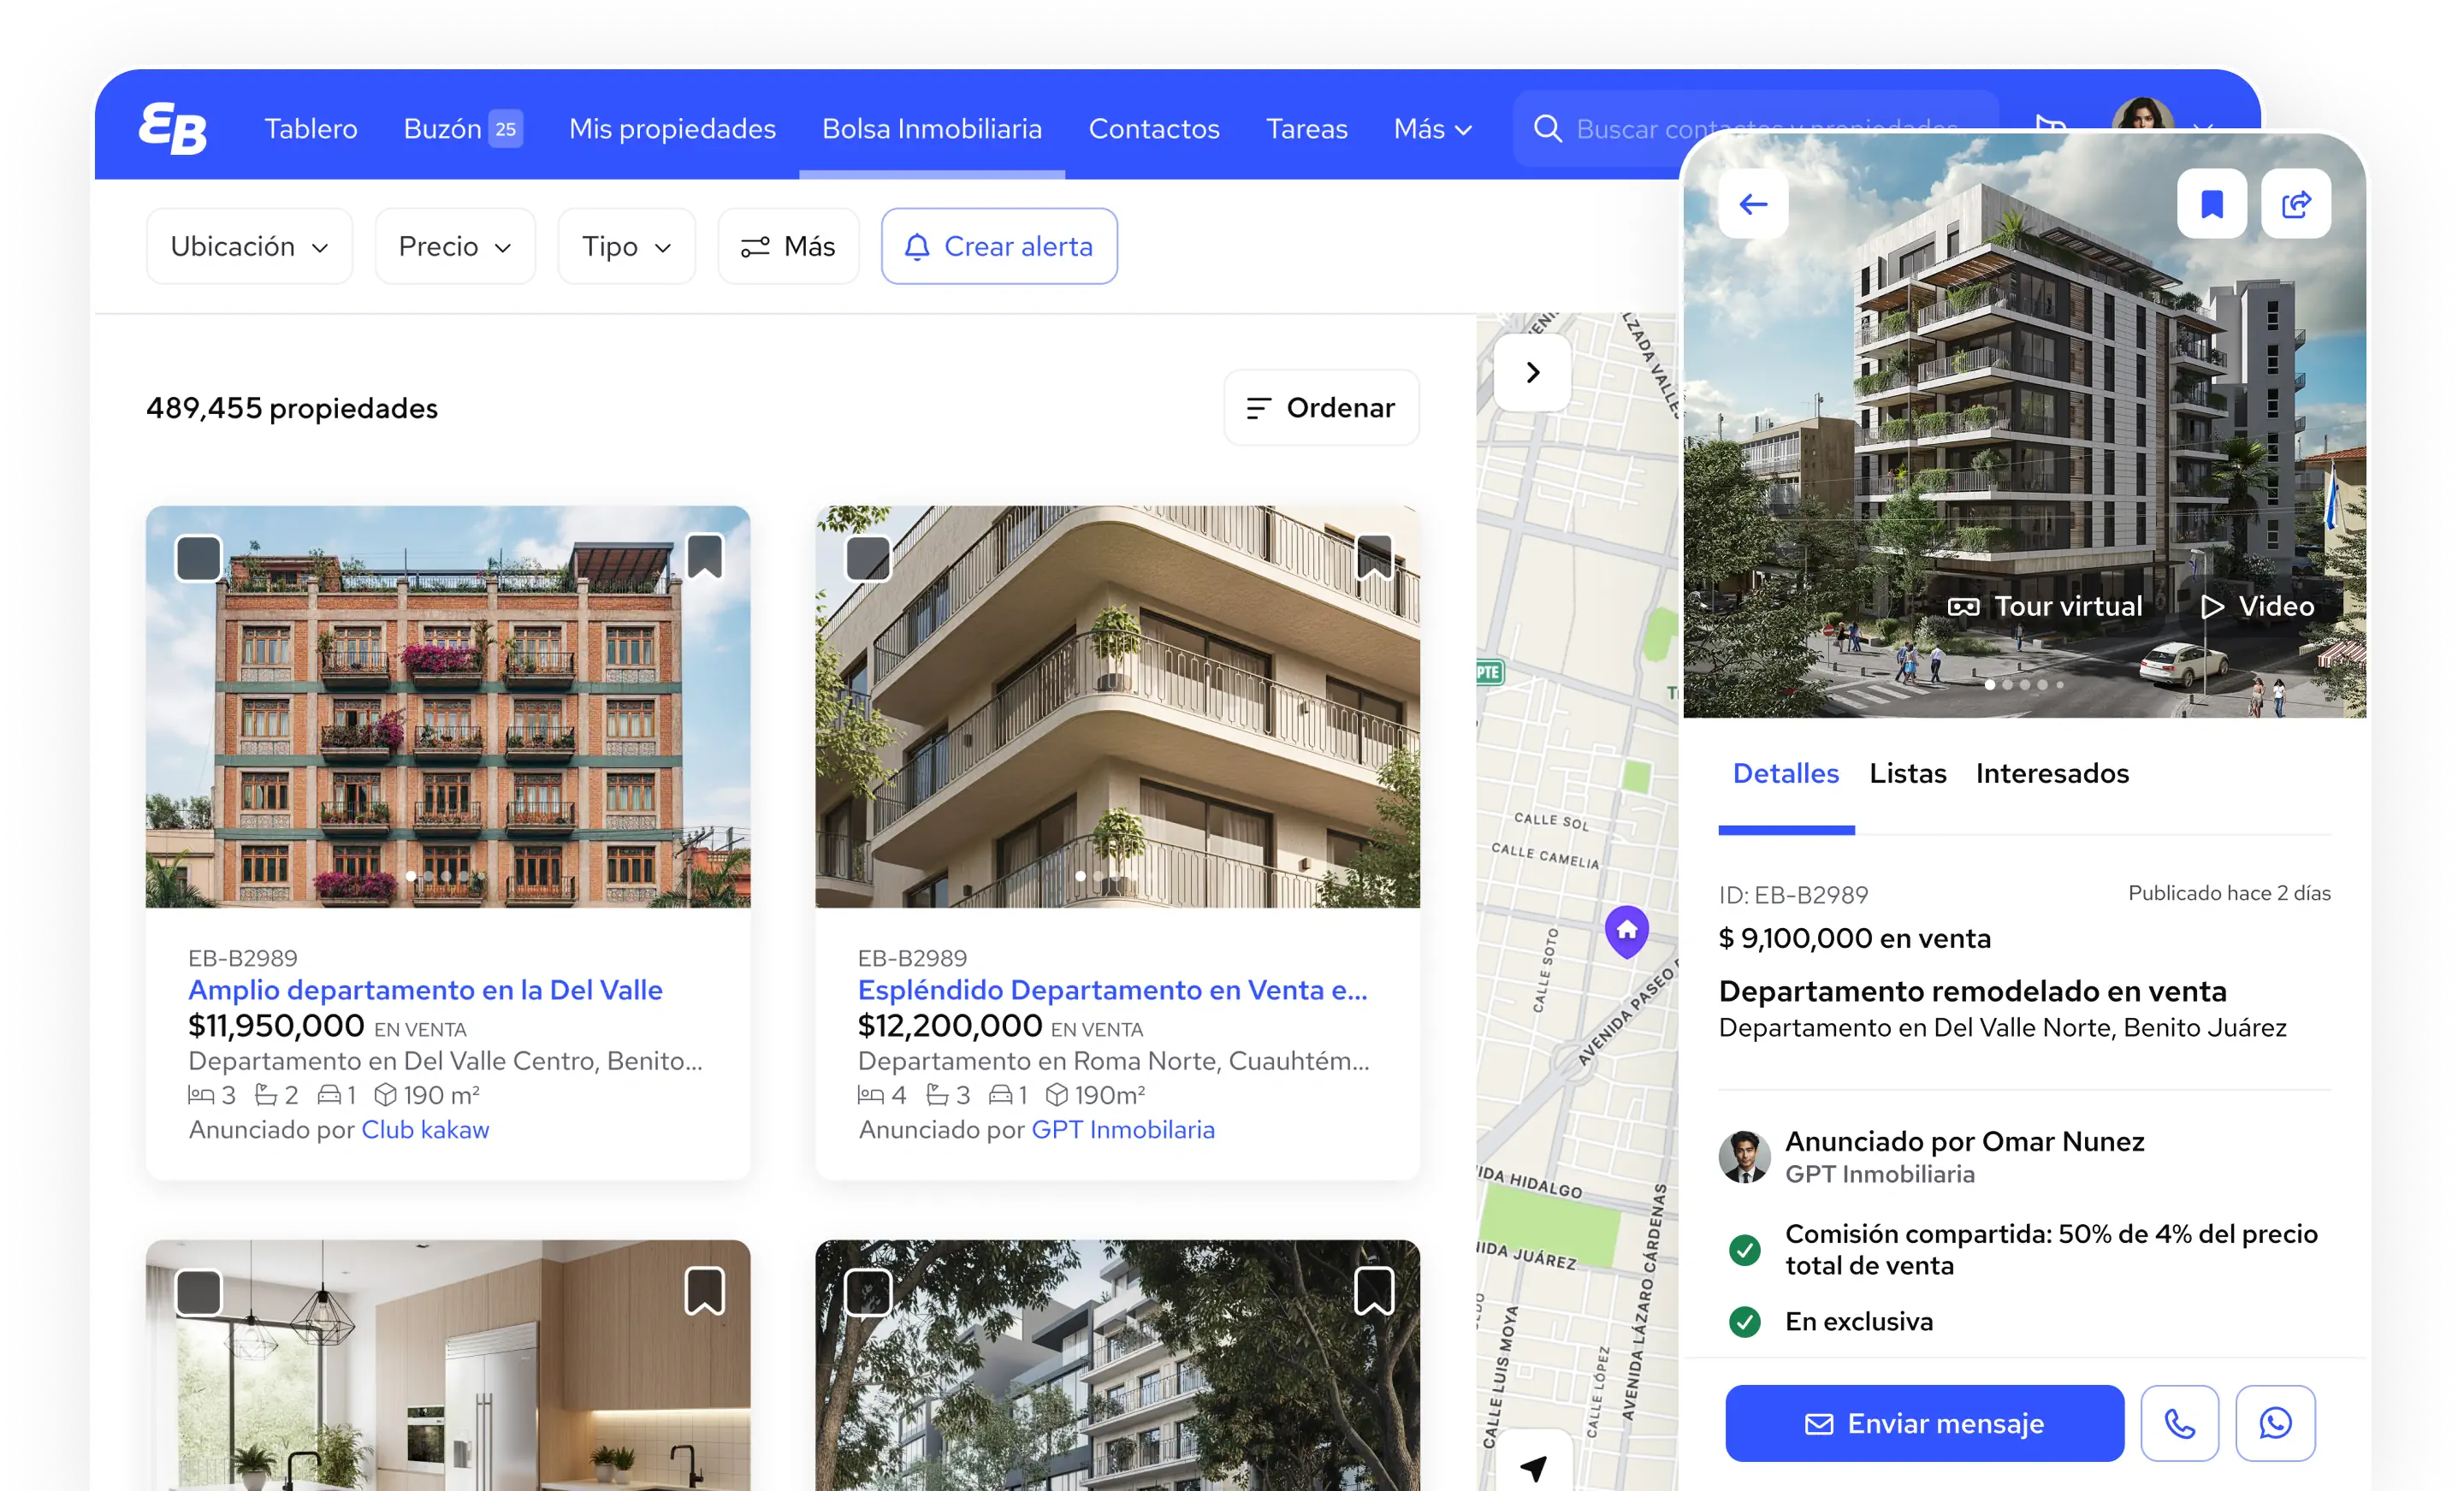Call the agent using the phone icon
Viewport: 2464px width, 1491px height.
coord(2180,1423)
